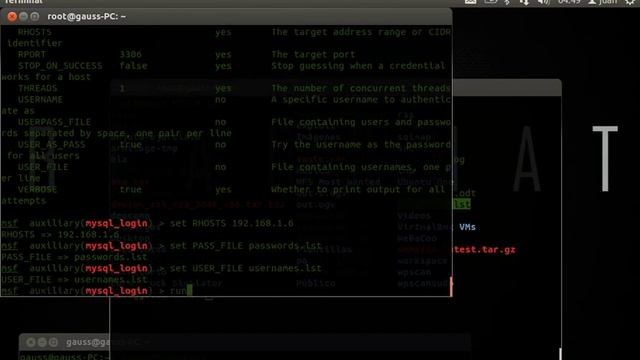Click the USERNAME option name
The height and width of the screenshot is (360, 640).
pyautogui.click(x=40, y=100)
